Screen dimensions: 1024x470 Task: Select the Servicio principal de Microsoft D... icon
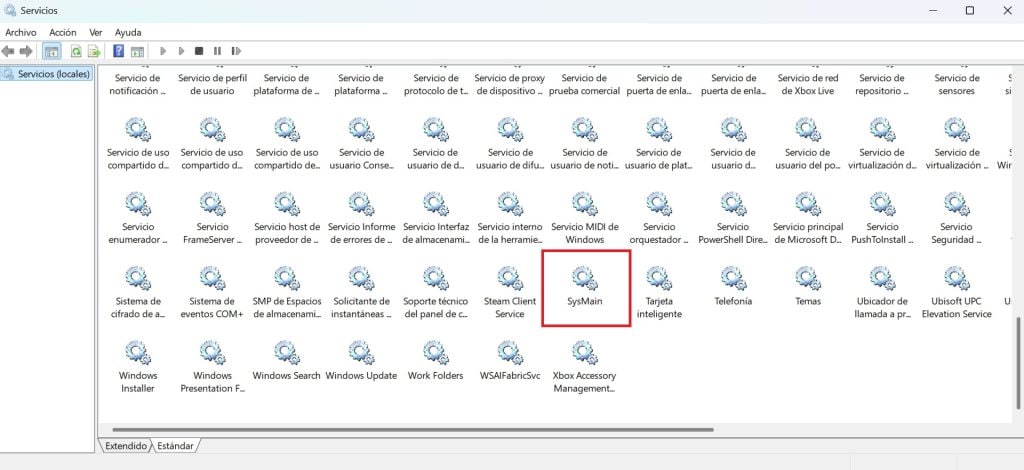(808, 204)
